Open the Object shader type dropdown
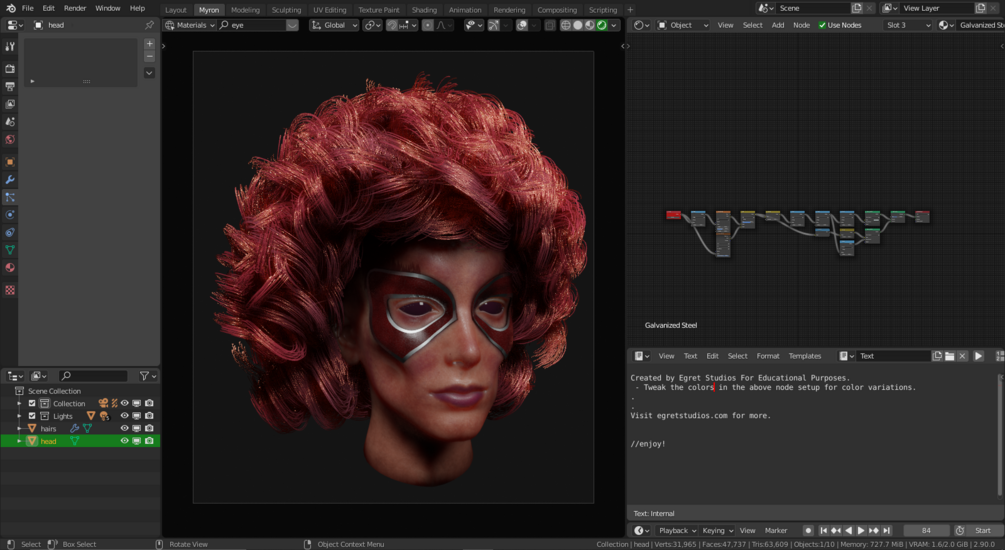The image size is (1005, 550). 683,25
